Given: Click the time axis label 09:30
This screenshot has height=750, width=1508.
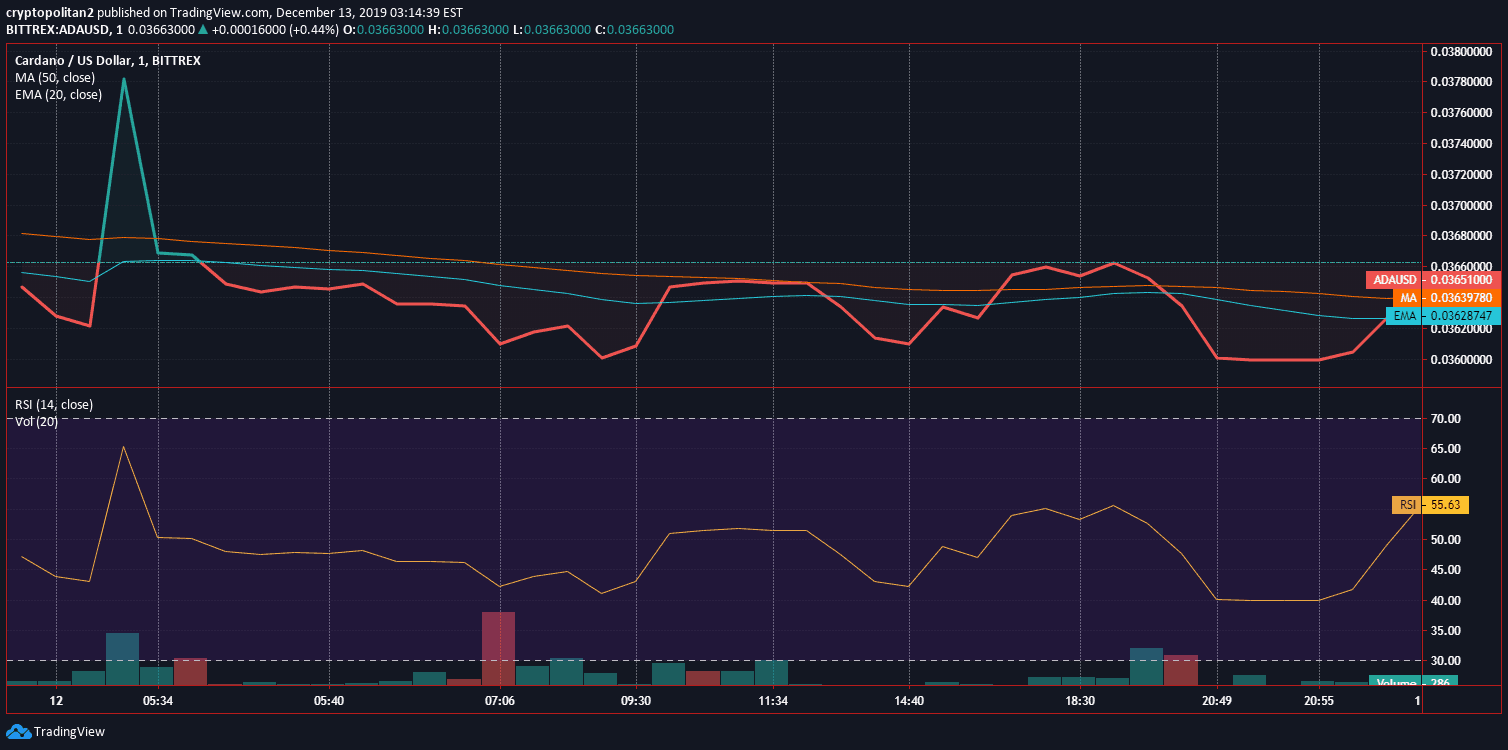Looking at the screenshot, I should click(636, 701).
